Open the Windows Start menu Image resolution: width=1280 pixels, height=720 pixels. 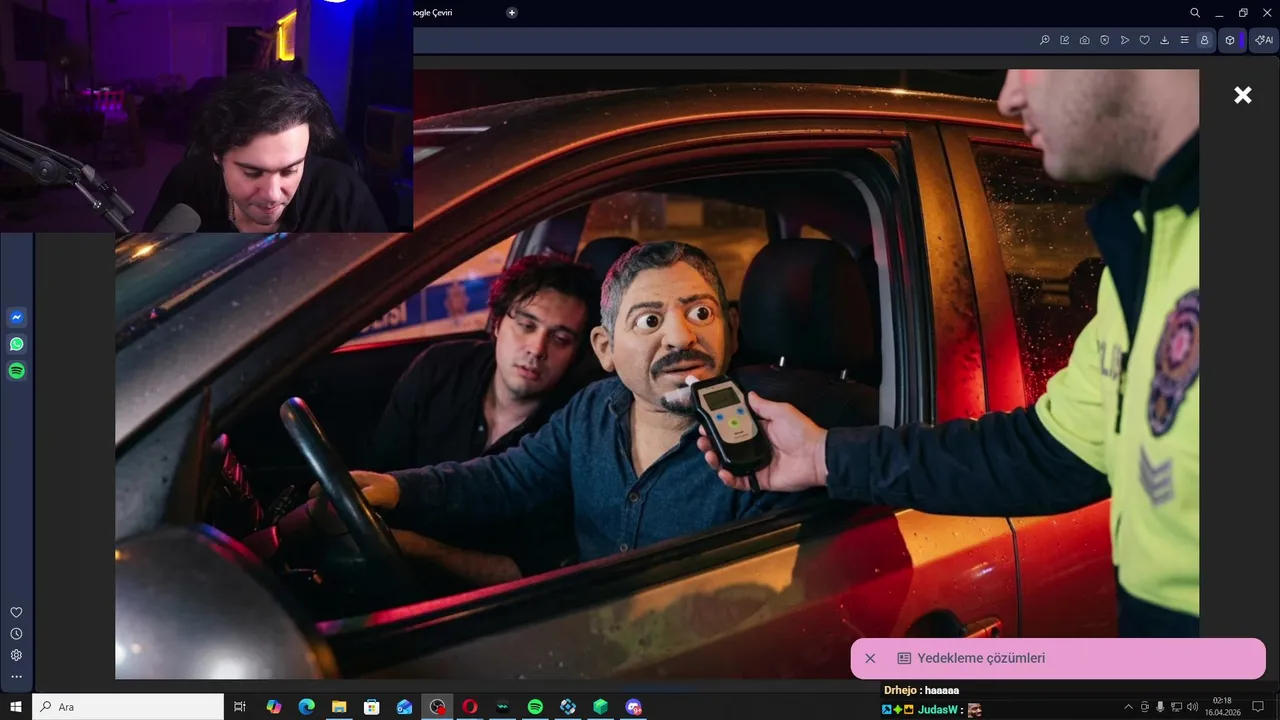16,707
